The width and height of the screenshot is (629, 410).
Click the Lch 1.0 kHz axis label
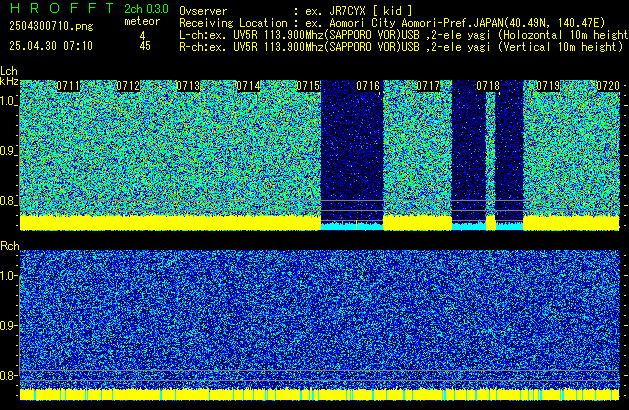tap(8, 101)
